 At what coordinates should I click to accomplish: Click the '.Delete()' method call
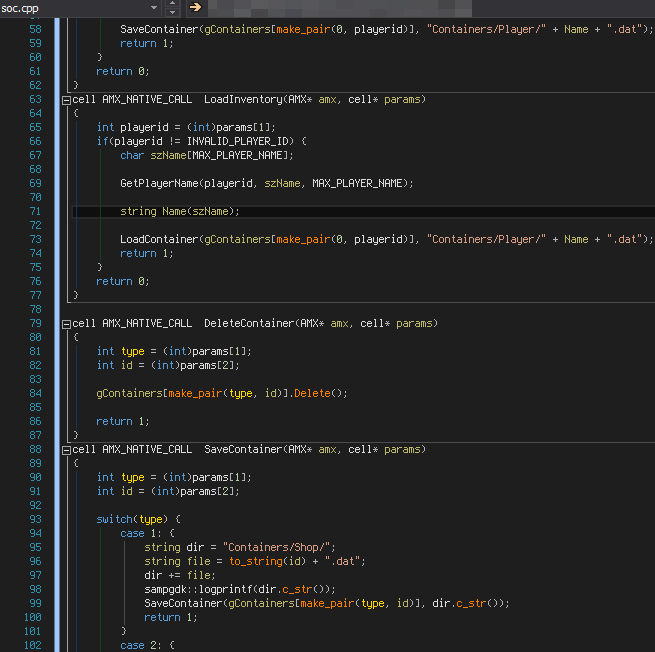click(x=318, y=393)
